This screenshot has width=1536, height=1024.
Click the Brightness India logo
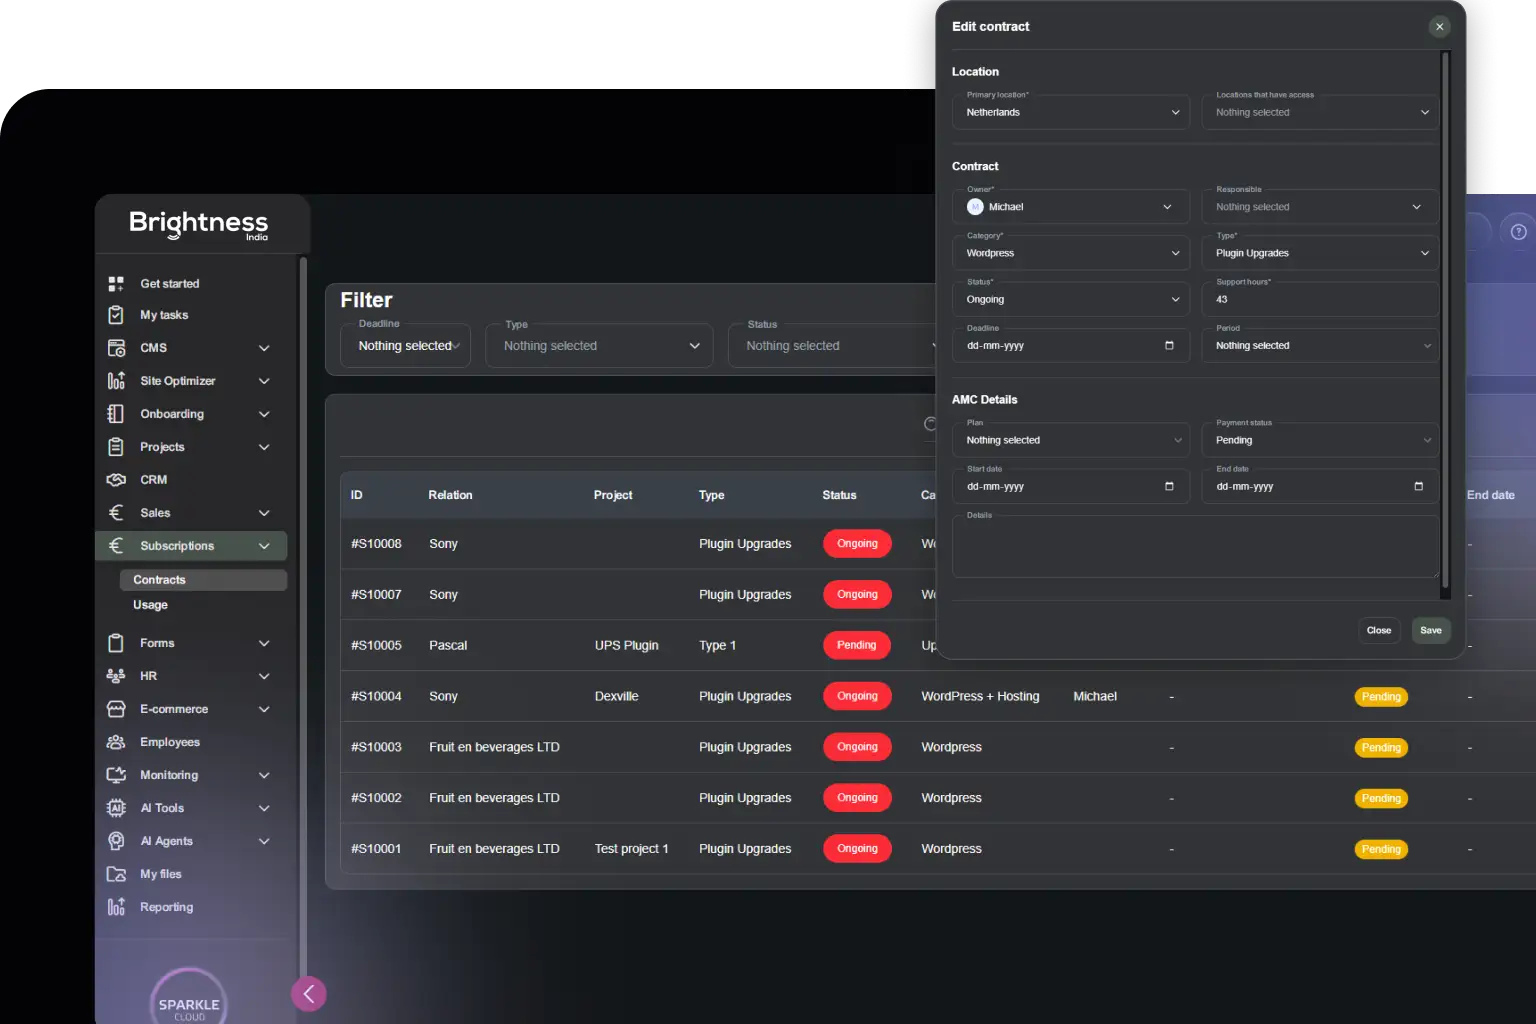click(x=199, y=224)
